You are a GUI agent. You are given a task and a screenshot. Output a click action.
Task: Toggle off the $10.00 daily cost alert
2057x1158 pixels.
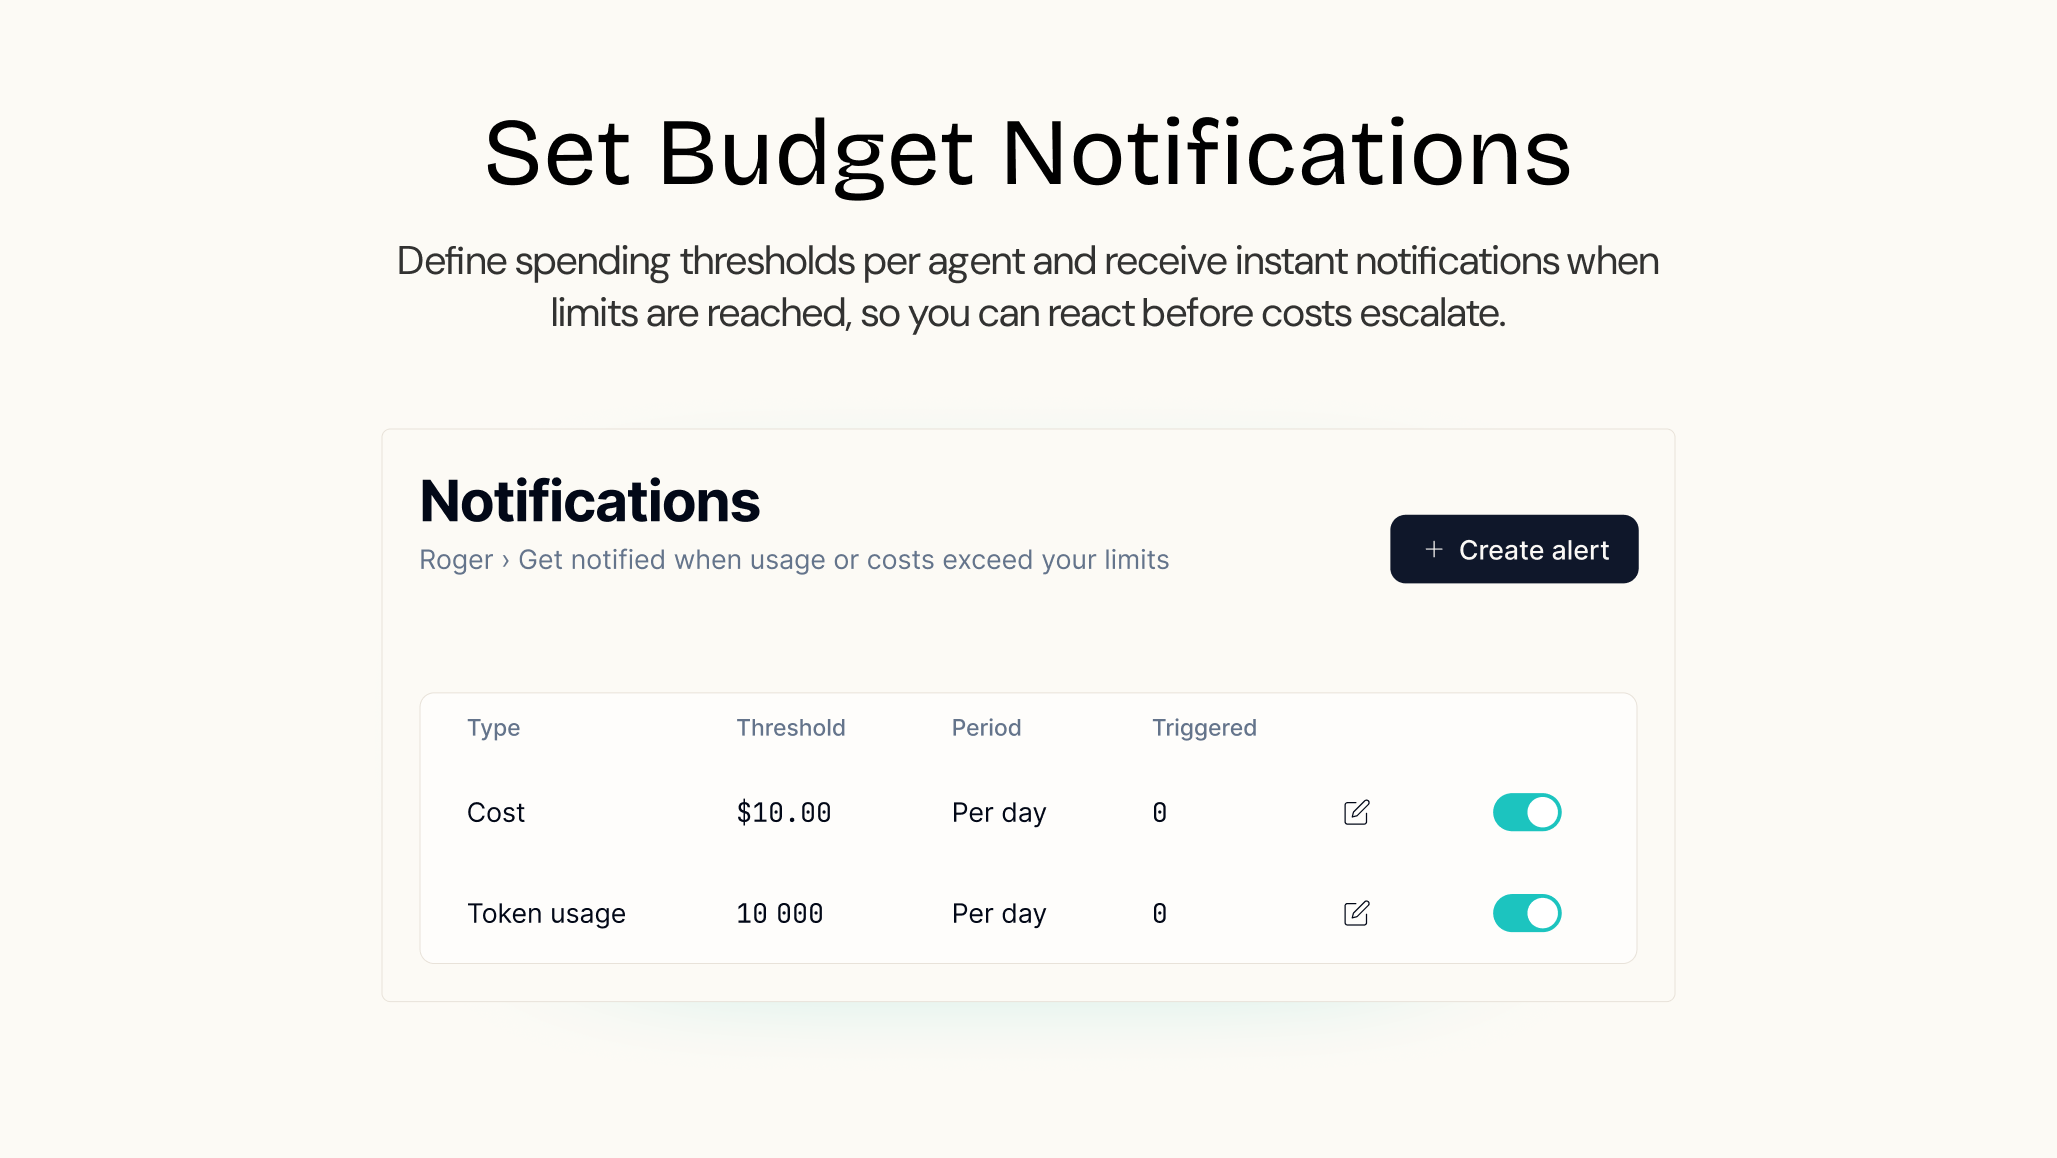(x=1526, y=812)
